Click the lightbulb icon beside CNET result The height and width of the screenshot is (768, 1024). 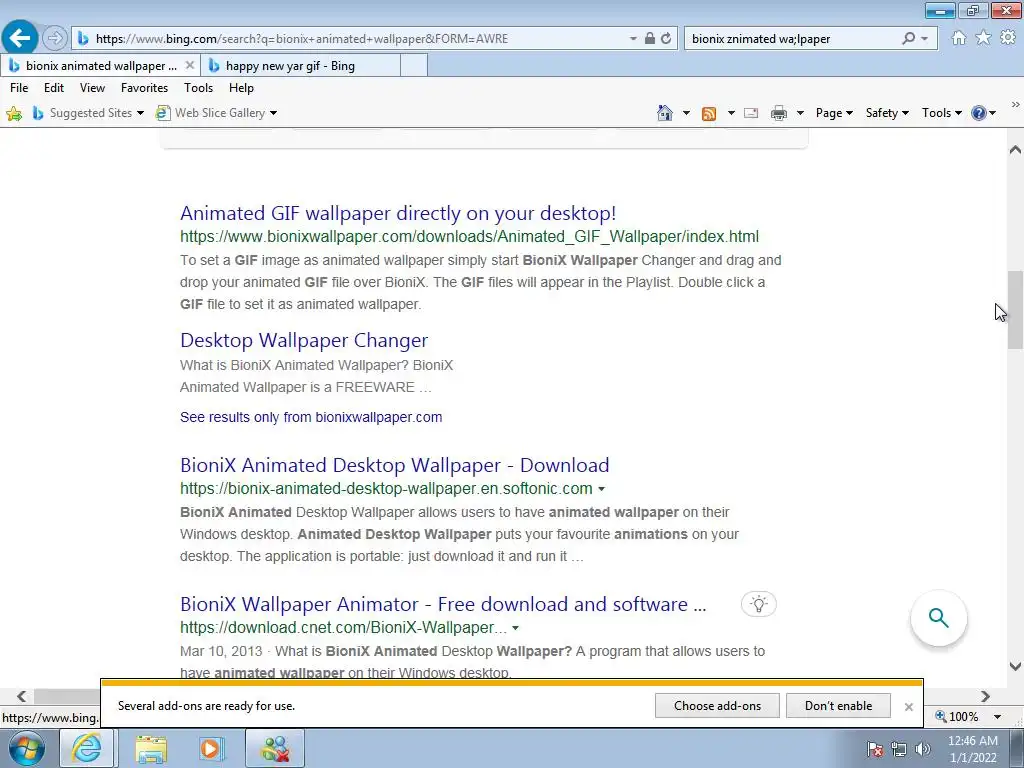(758, 603)
